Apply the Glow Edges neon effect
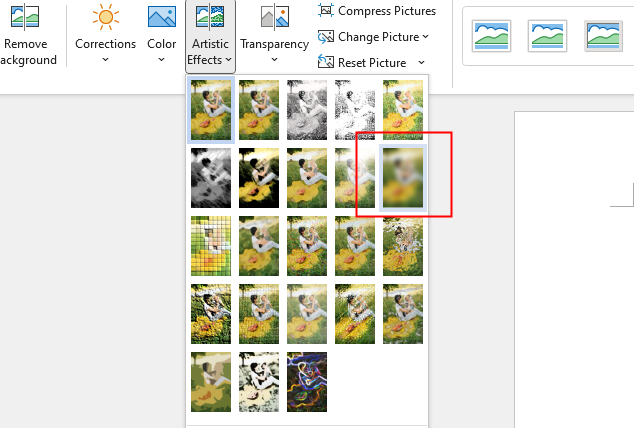Image resolution: width=634 pixels, height=428 pixels. 307,382
